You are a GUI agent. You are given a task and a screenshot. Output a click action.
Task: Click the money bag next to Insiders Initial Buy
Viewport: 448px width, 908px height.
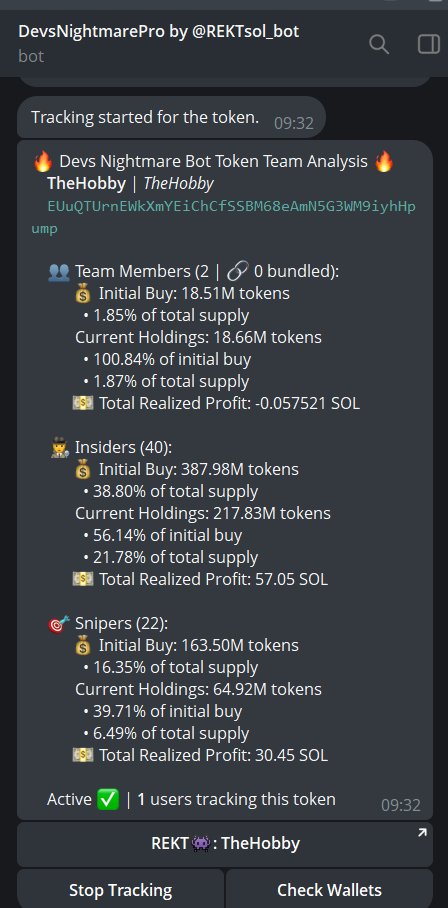83,469
